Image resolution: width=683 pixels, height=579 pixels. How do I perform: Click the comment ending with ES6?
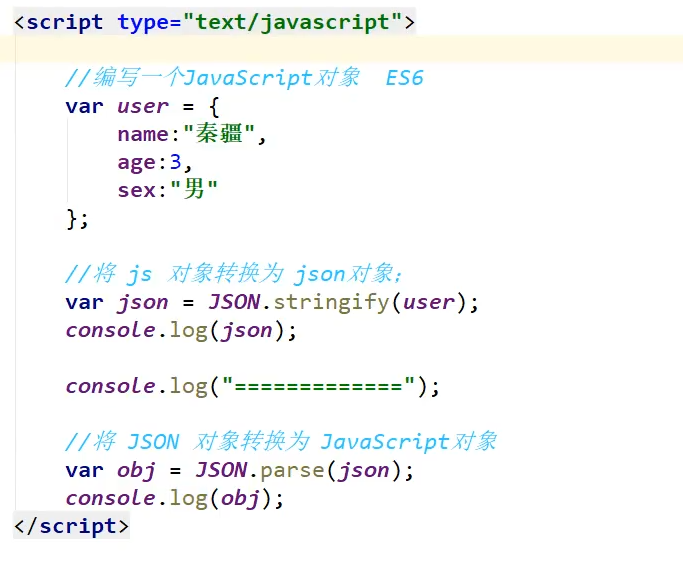(x=244, y=78)
